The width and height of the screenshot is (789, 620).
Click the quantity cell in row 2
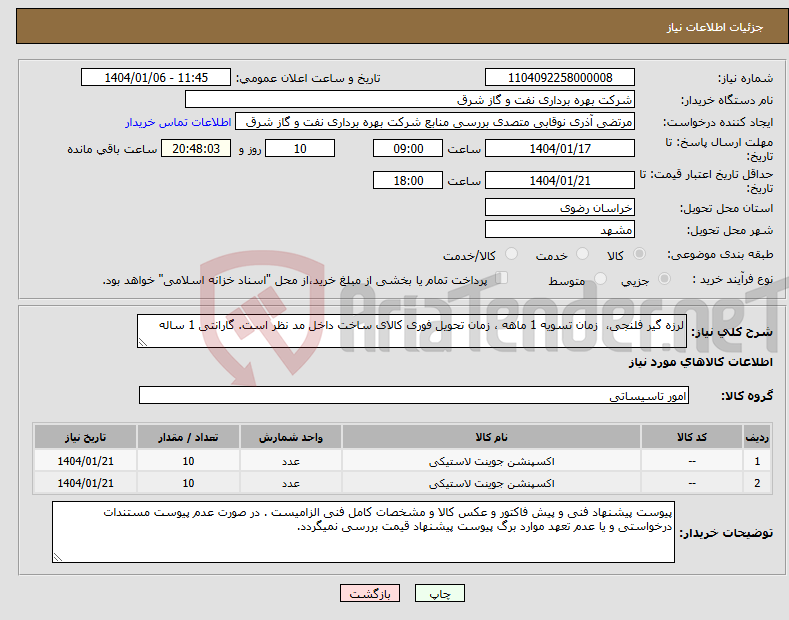pos(188,483)
